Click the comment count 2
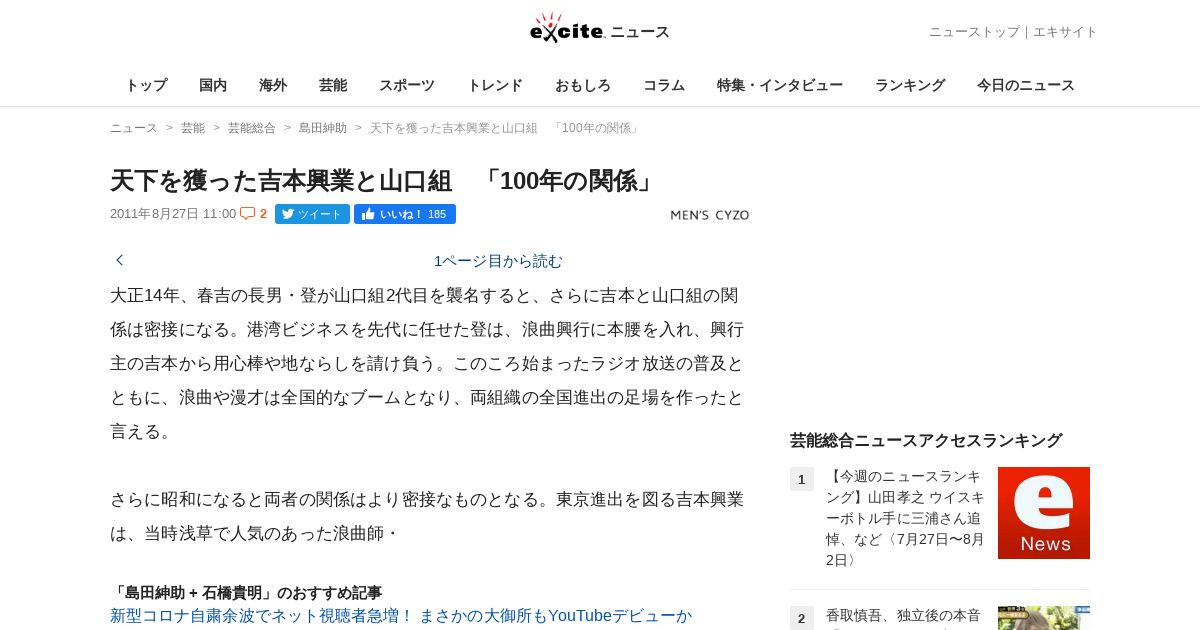Viewport: 1200px width, 630px height. pos(263,214)
